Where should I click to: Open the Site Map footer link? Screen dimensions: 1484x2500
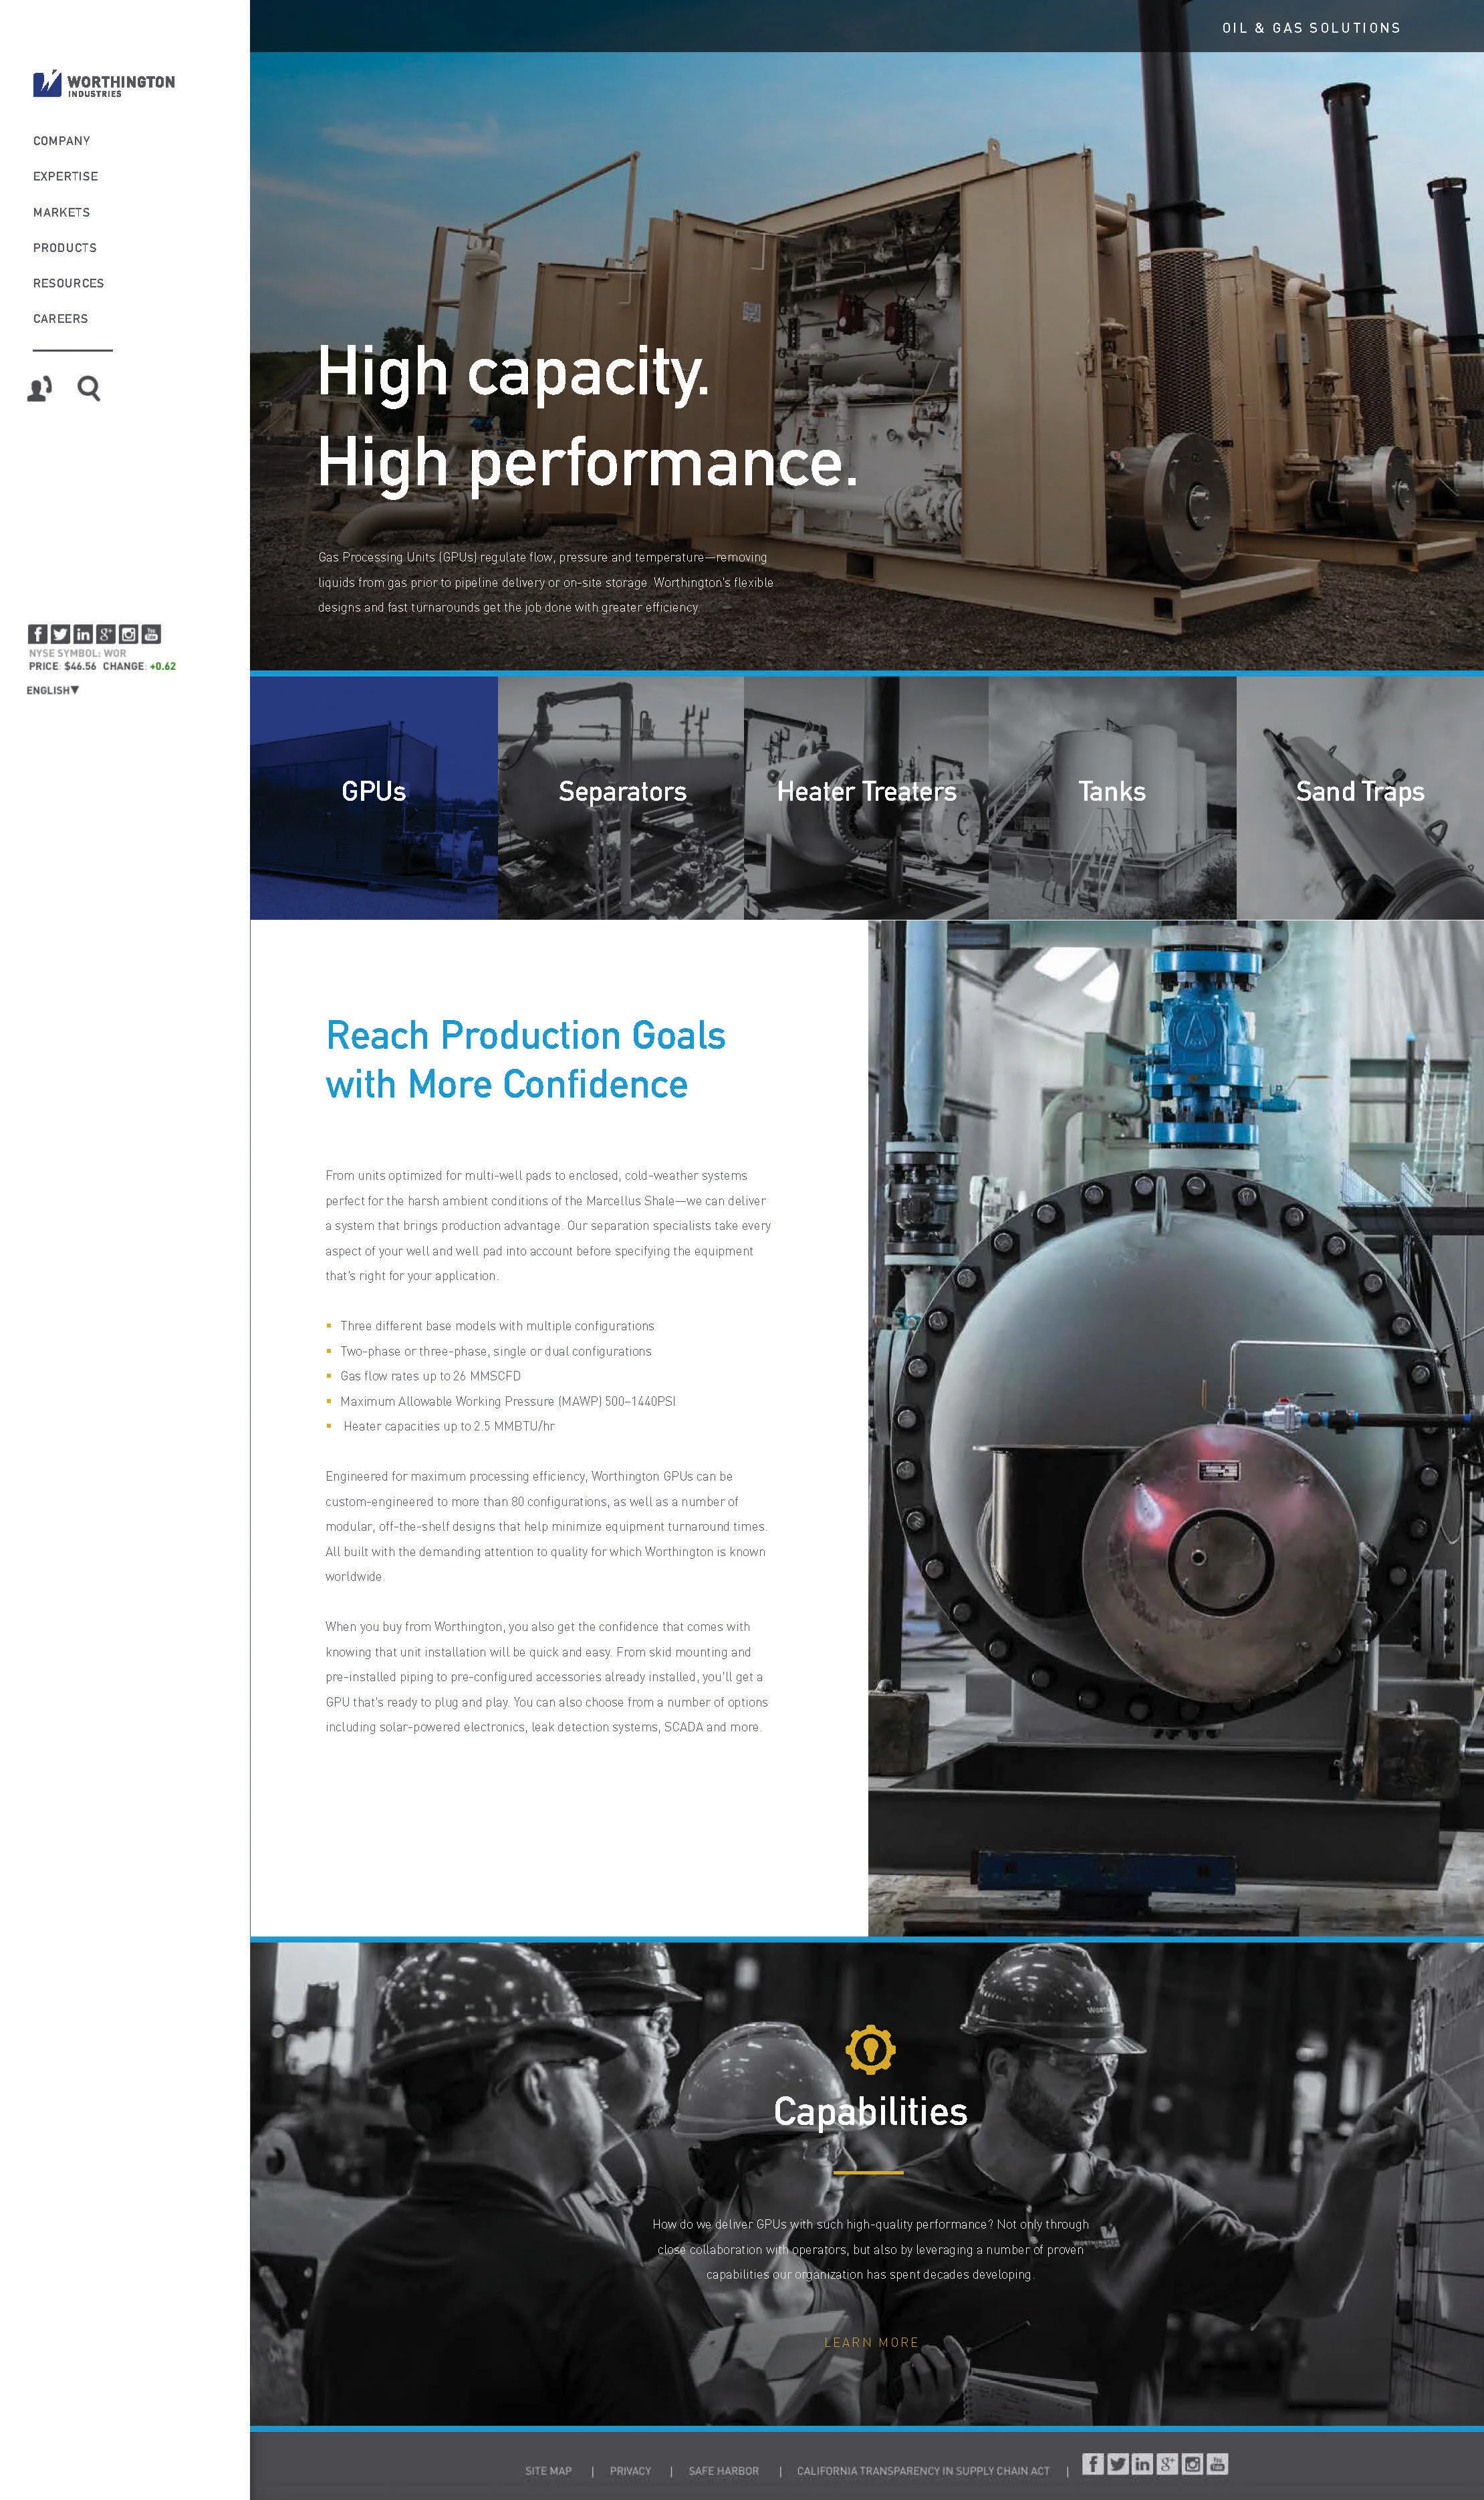point(549,2471)
